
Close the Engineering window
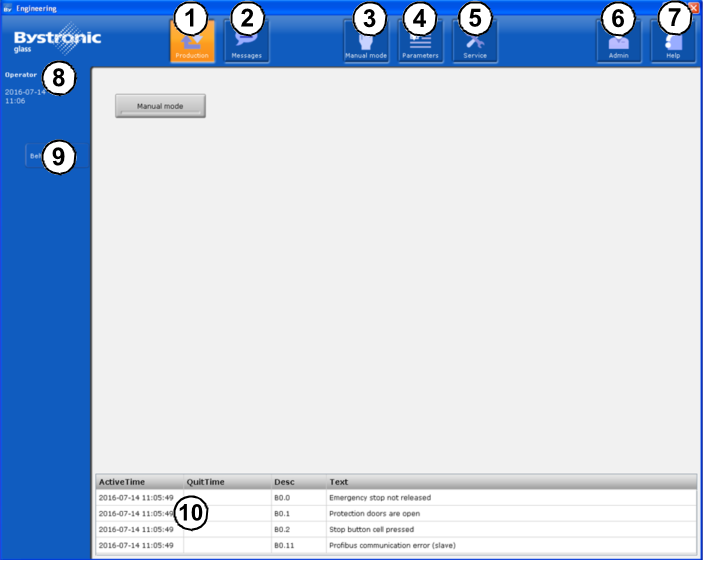(x=694, y=7)
